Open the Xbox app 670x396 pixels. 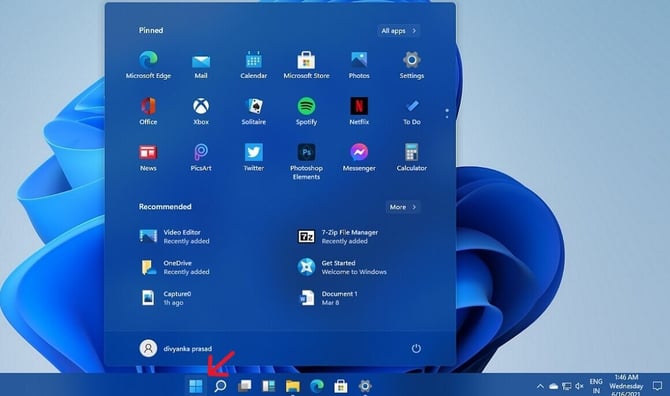pos(201,111)
